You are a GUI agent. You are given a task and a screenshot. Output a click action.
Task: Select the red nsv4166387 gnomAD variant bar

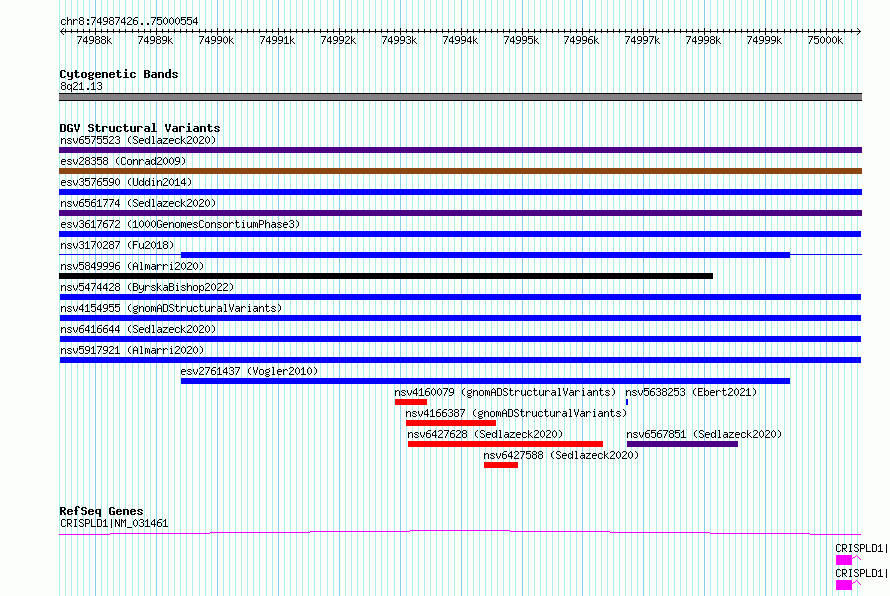(451, 423)
